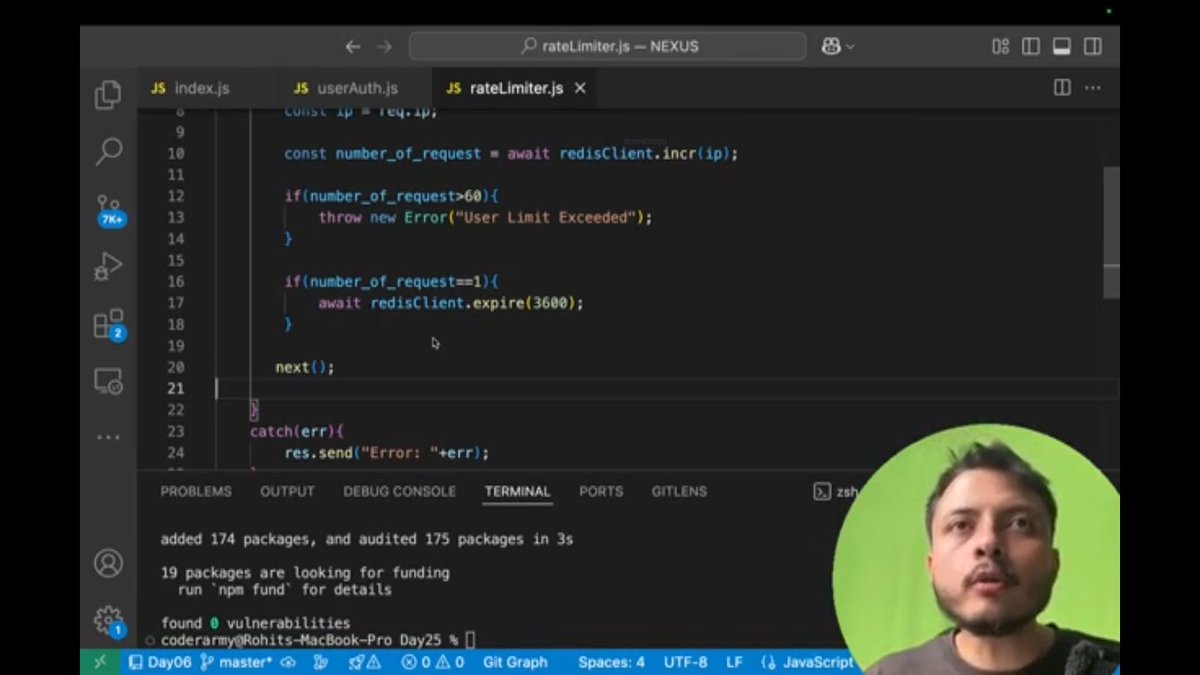Go forward with the right arrow
The height and width of the screenshot is (675, 1200).
(x=385, y=46)
